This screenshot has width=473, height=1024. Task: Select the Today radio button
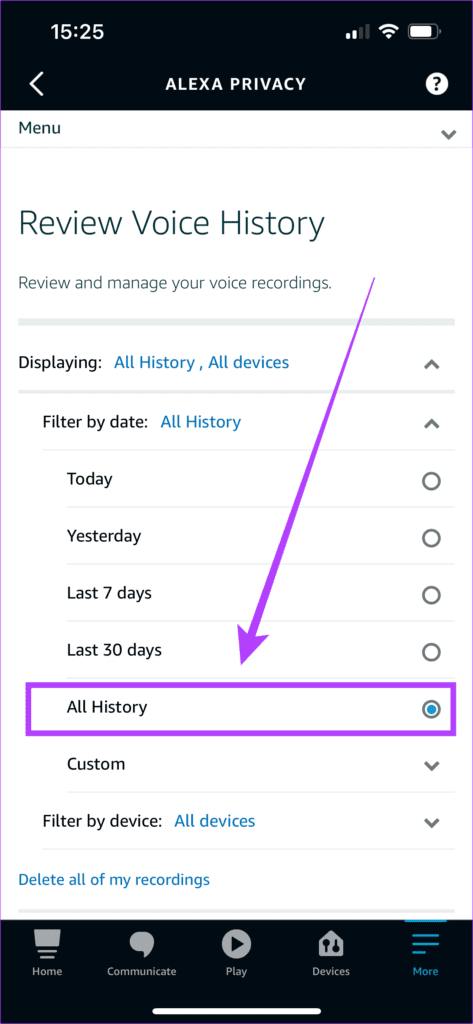[431, 481]
